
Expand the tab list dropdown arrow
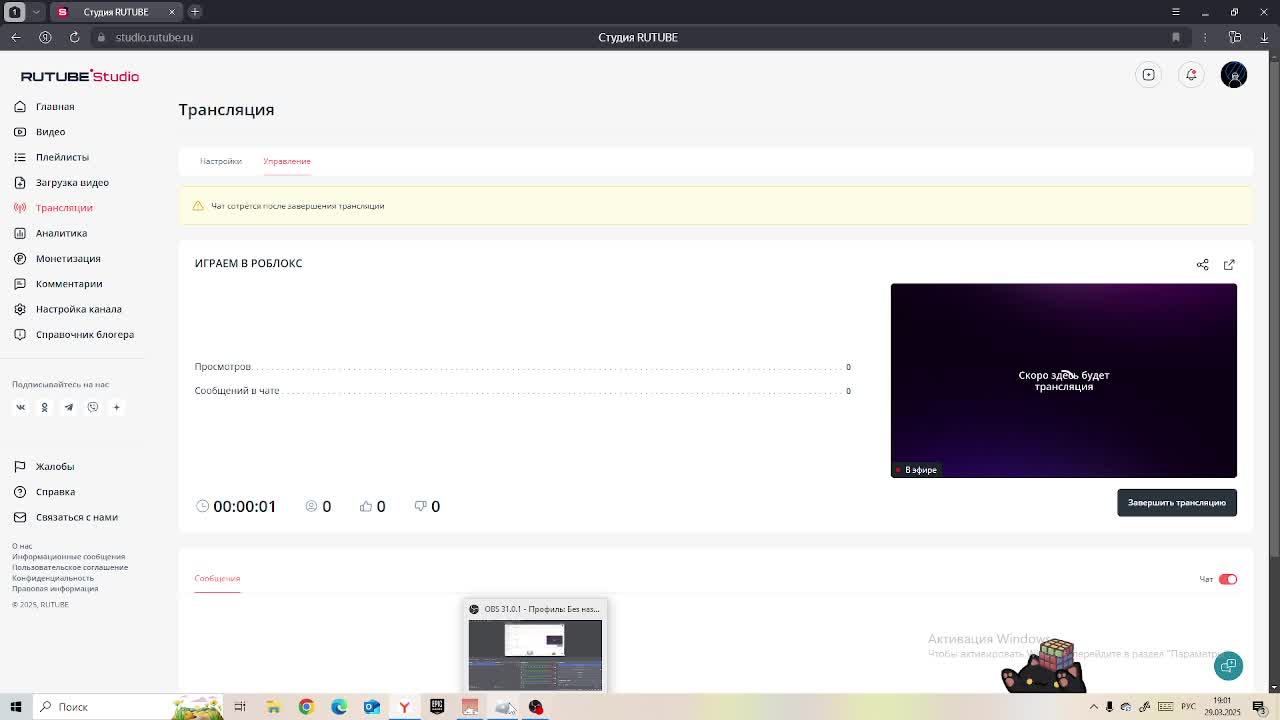click(x=36, y=12)
